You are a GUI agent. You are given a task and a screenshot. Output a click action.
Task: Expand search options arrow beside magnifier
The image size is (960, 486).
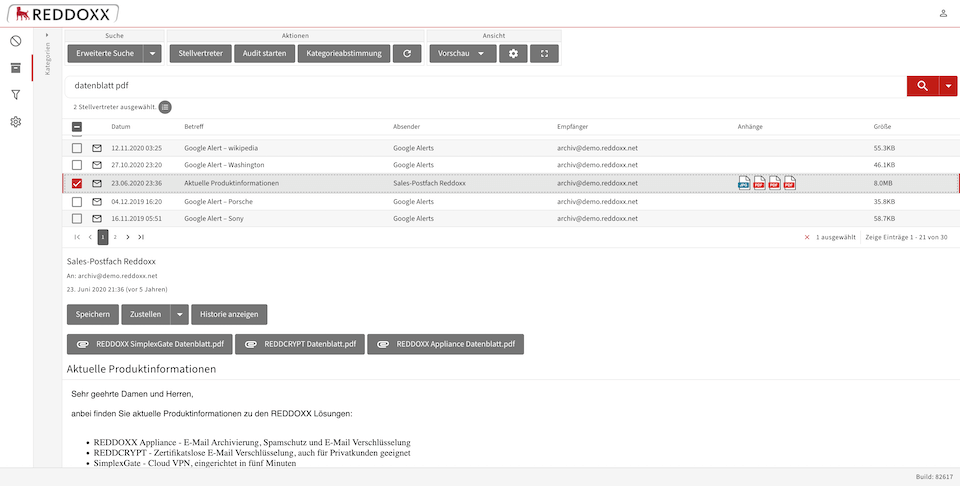[x=948, y=86]
